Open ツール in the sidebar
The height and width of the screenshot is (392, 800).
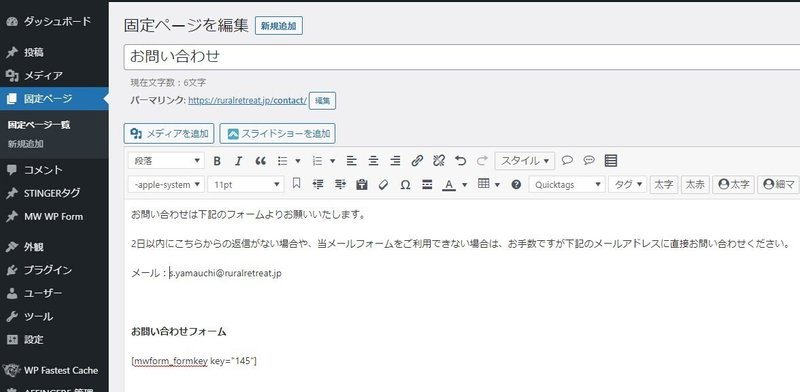[x=54, y=316]
